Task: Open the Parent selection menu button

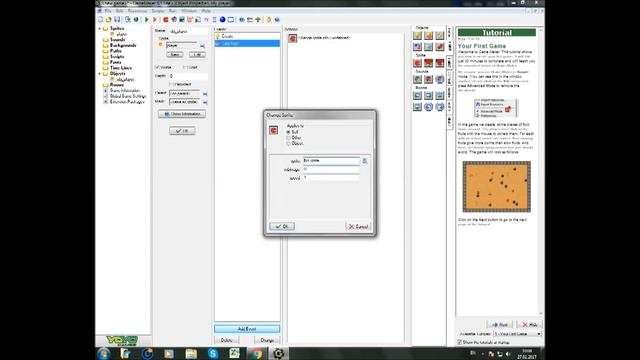Action: click(x=205, y=93)
